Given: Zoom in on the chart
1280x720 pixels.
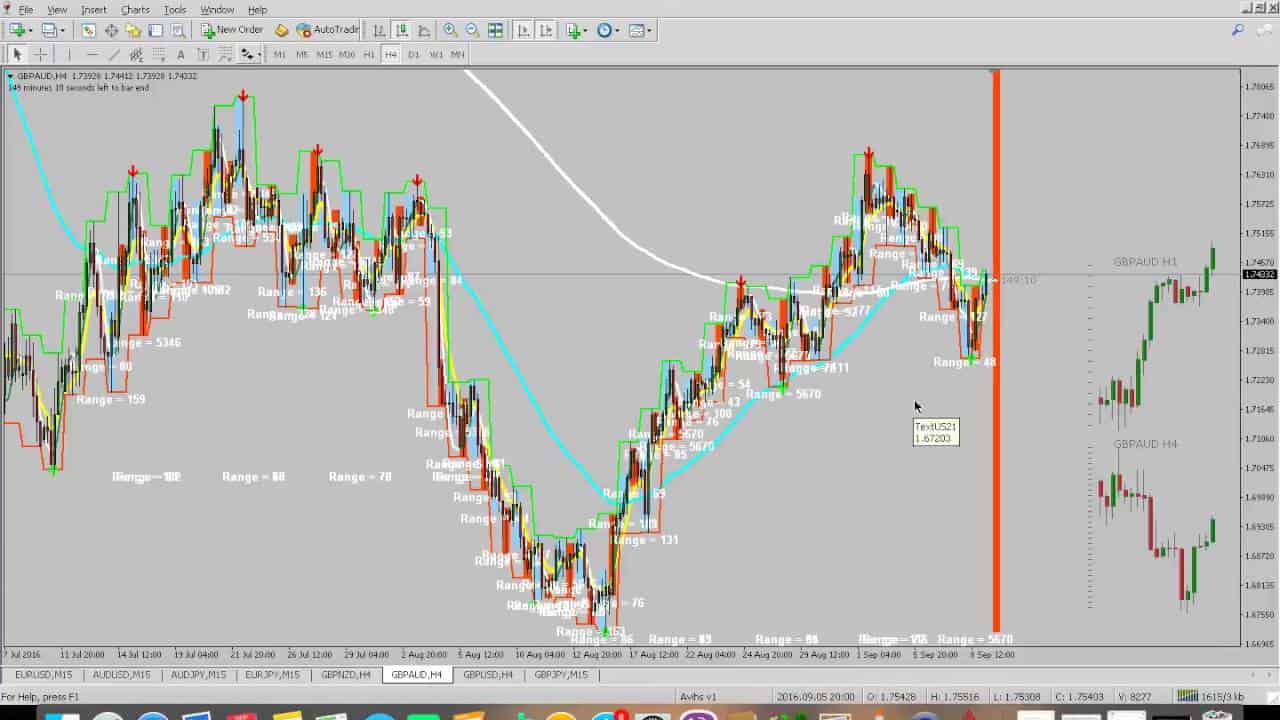Looking at the screenshot, I should pos(451,30).
